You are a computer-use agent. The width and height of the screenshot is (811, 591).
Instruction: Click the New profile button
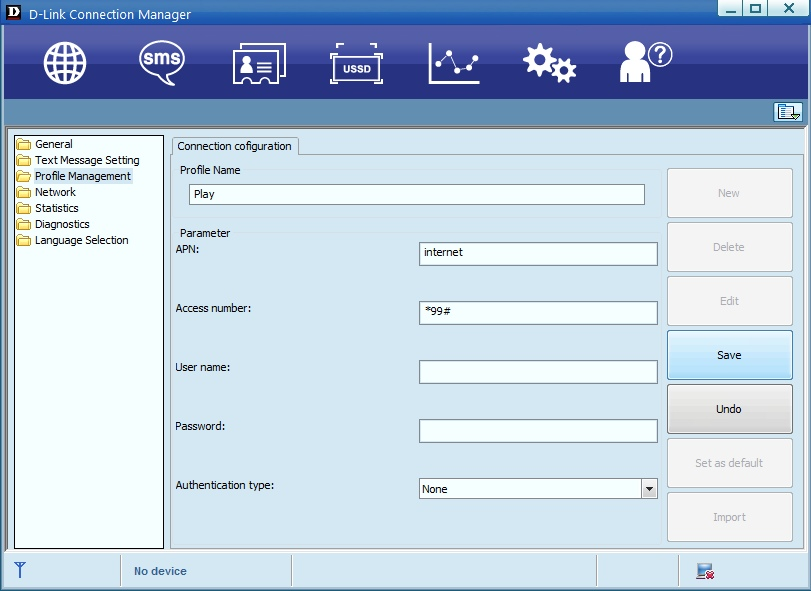click(730, 193)
